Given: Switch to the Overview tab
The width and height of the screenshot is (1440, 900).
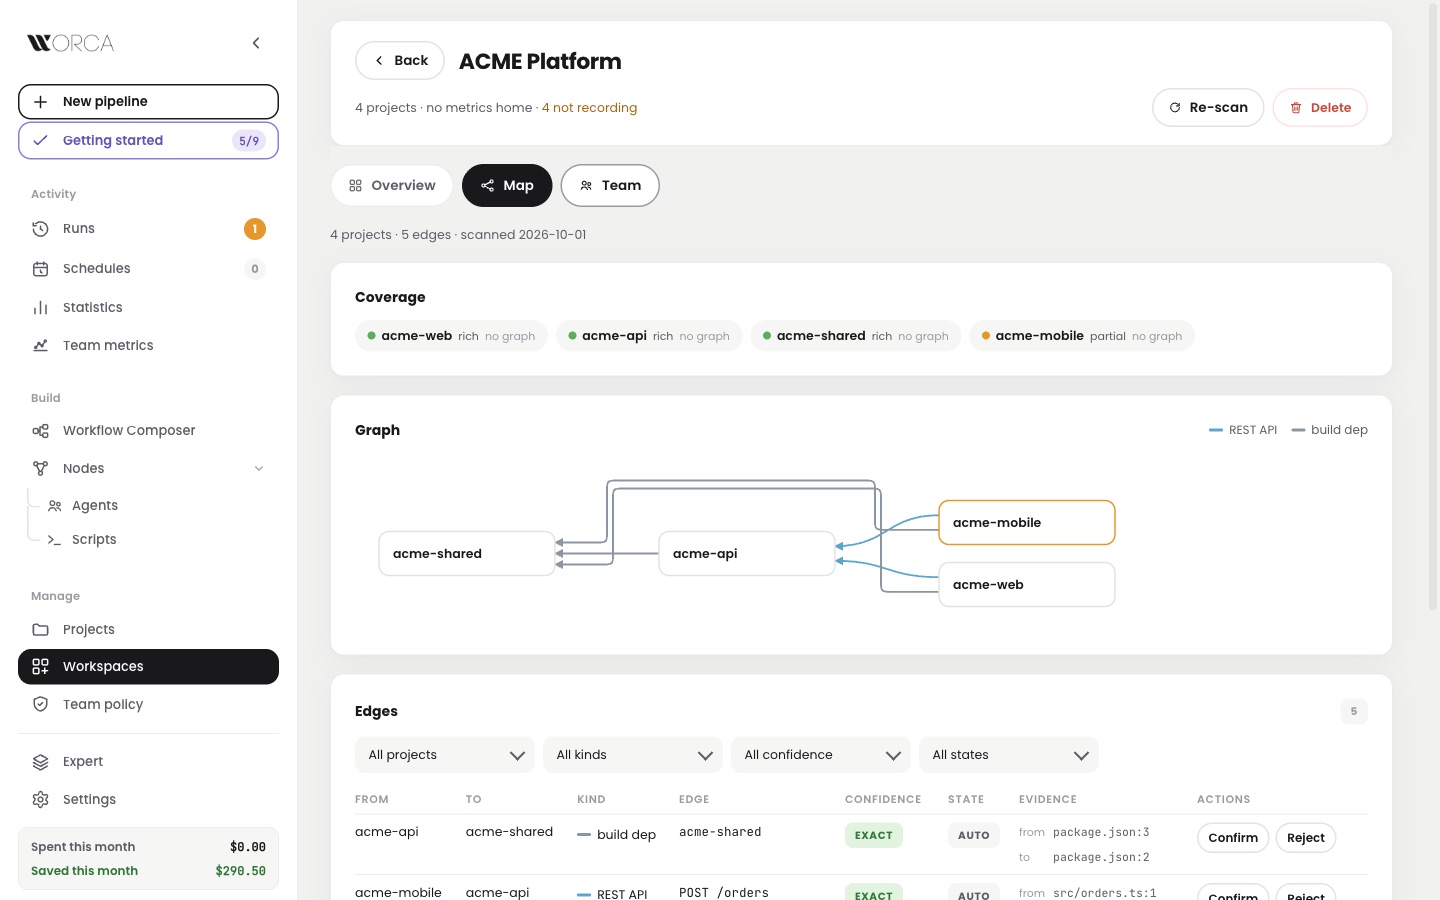Looking at the screenshot, I should point(392,186).
